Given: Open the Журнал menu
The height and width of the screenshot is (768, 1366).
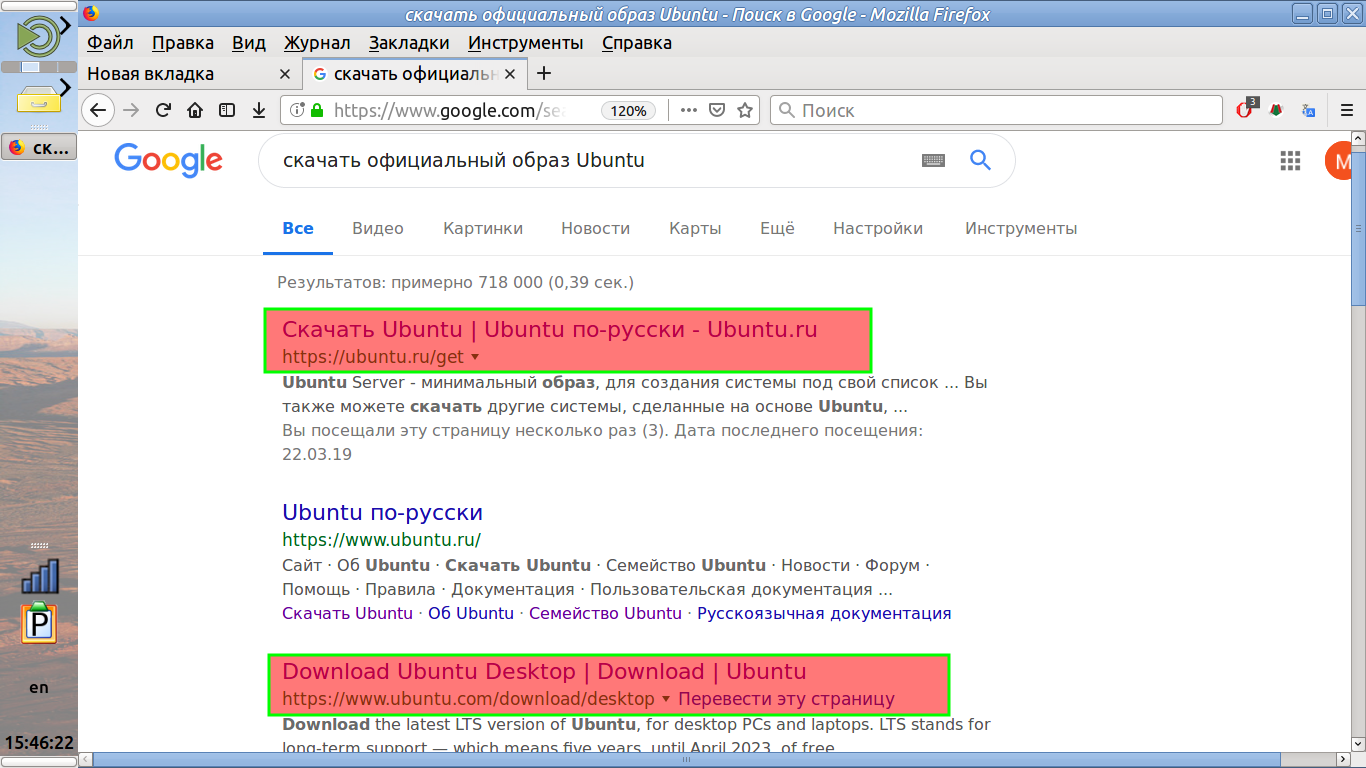Looking at the screenshot, I should click(x=317, y=43).
